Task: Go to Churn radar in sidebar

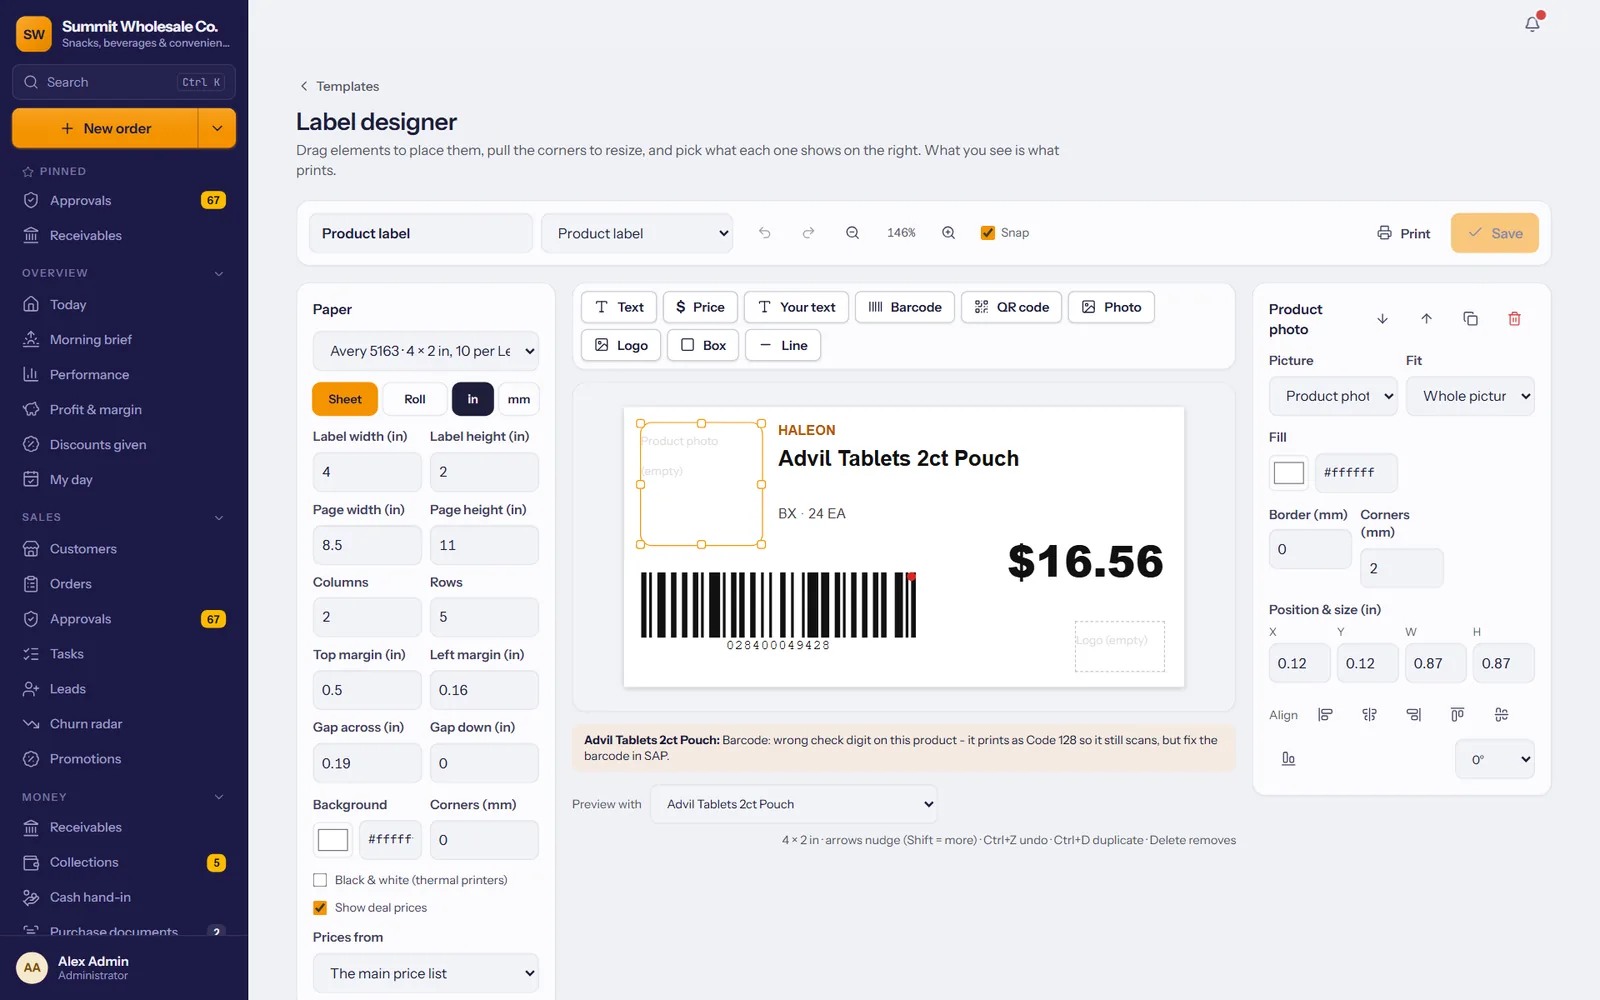Action: point(86,724)
